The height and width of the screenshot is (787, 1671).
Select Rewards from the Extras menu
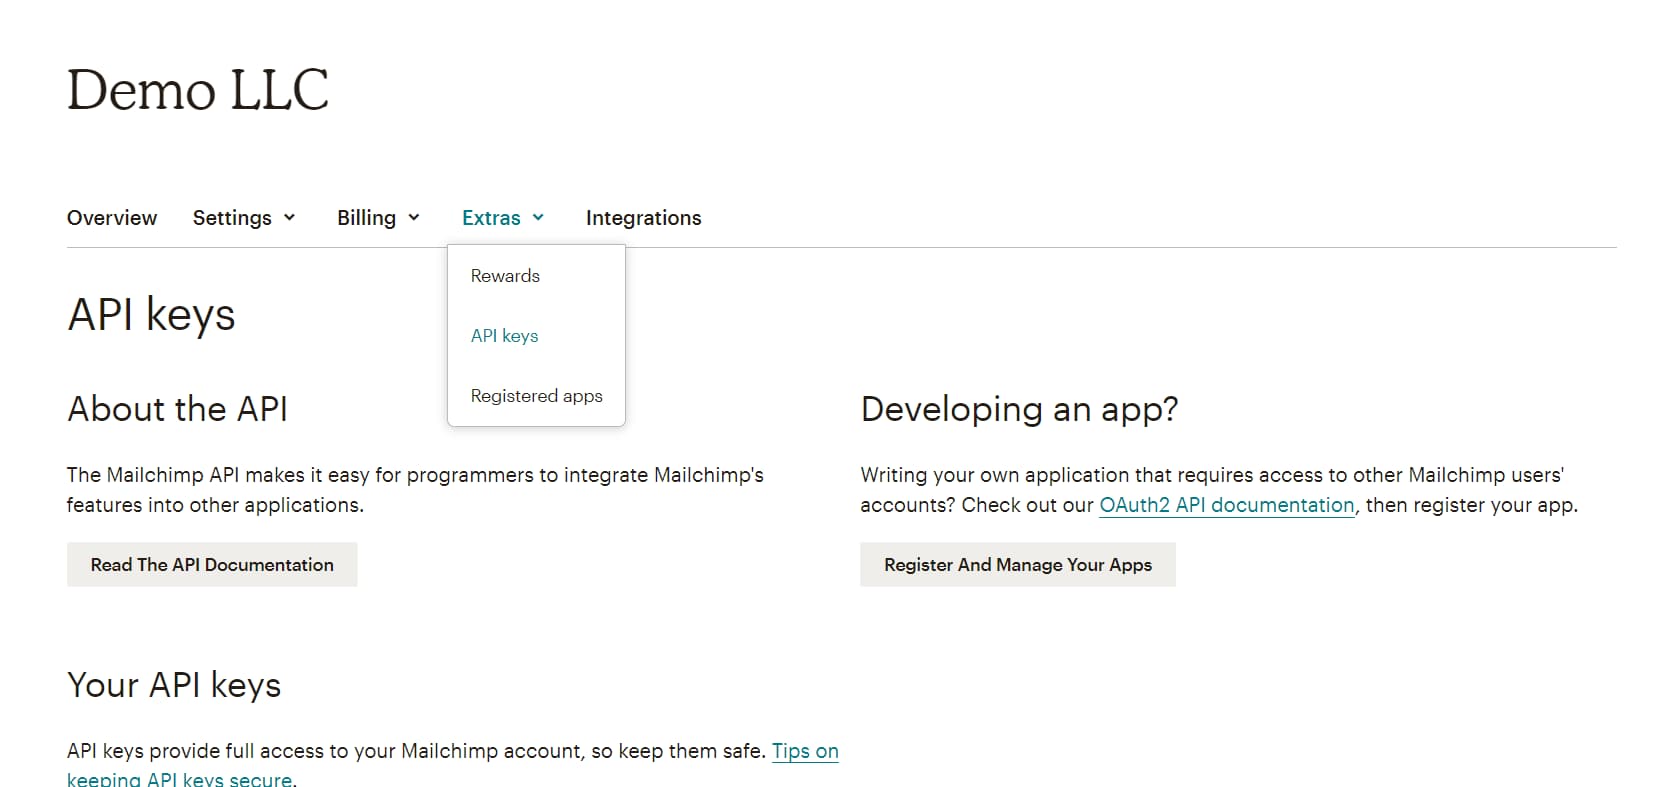(x=505, y=276)
